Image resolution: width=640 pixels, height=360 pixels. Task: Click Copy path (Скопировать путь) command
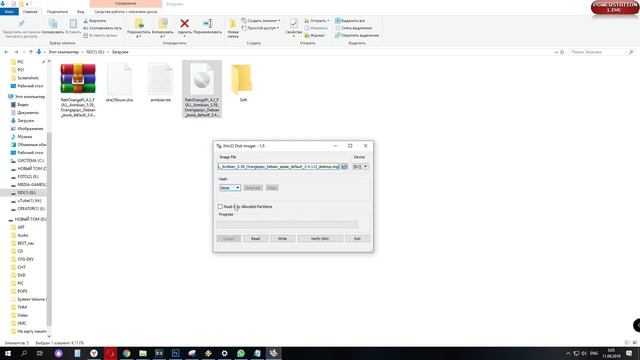(102, 28)
